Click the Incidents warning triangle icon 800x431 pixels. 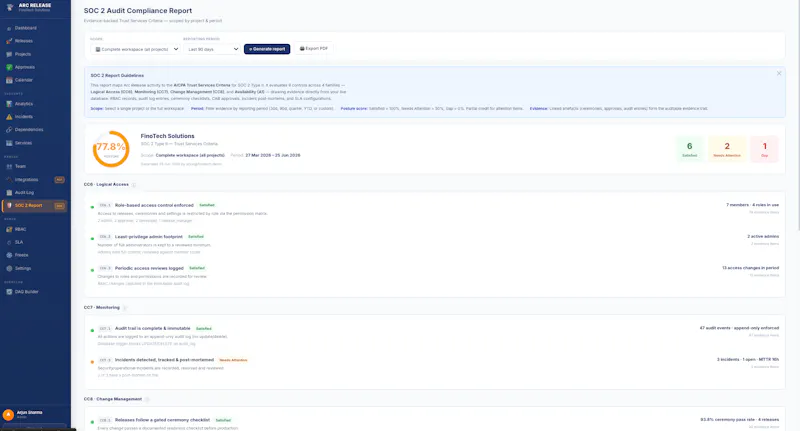[9, 117]
